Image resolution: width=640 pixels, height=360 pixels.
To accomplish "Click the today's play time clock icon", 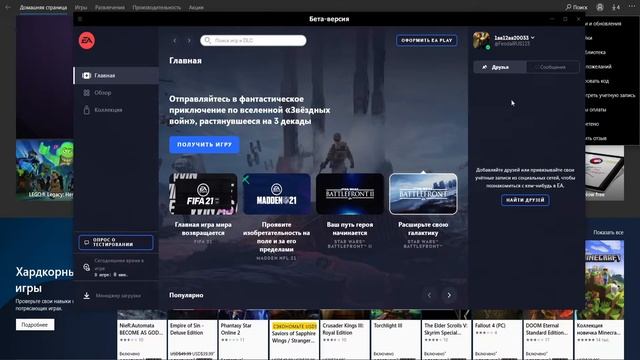I will point(87,267).
